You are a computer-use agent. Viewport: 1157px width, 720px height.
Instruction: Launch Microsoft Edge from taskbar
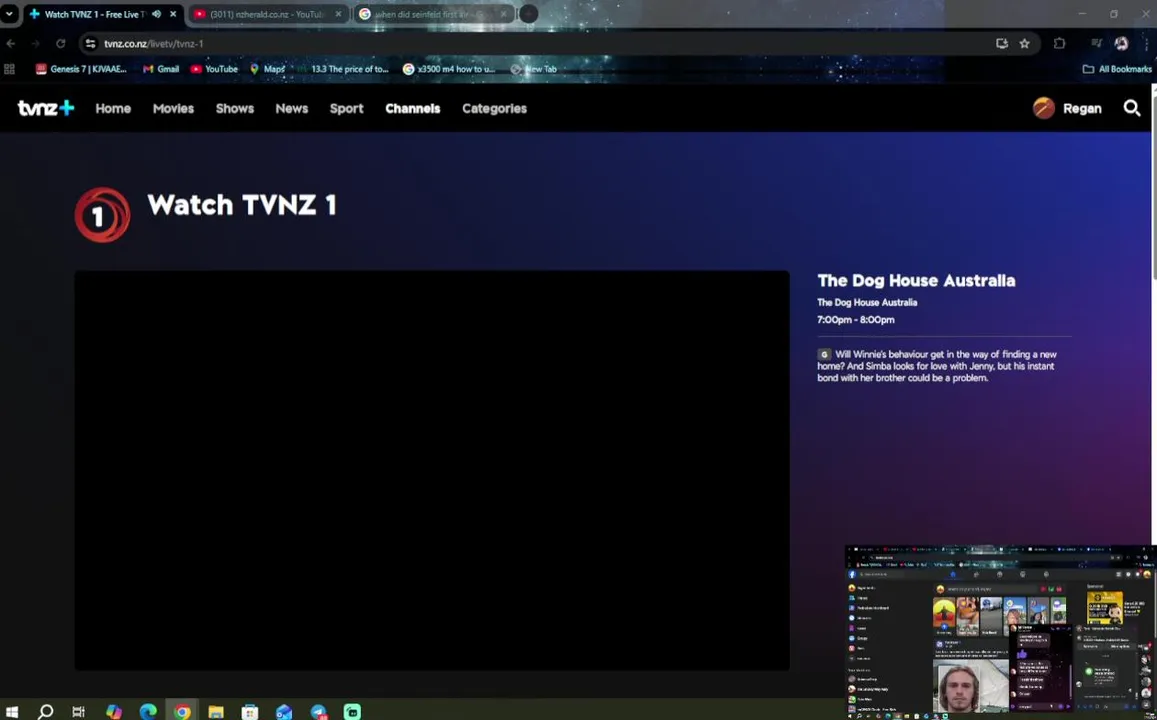click(148, 712)
